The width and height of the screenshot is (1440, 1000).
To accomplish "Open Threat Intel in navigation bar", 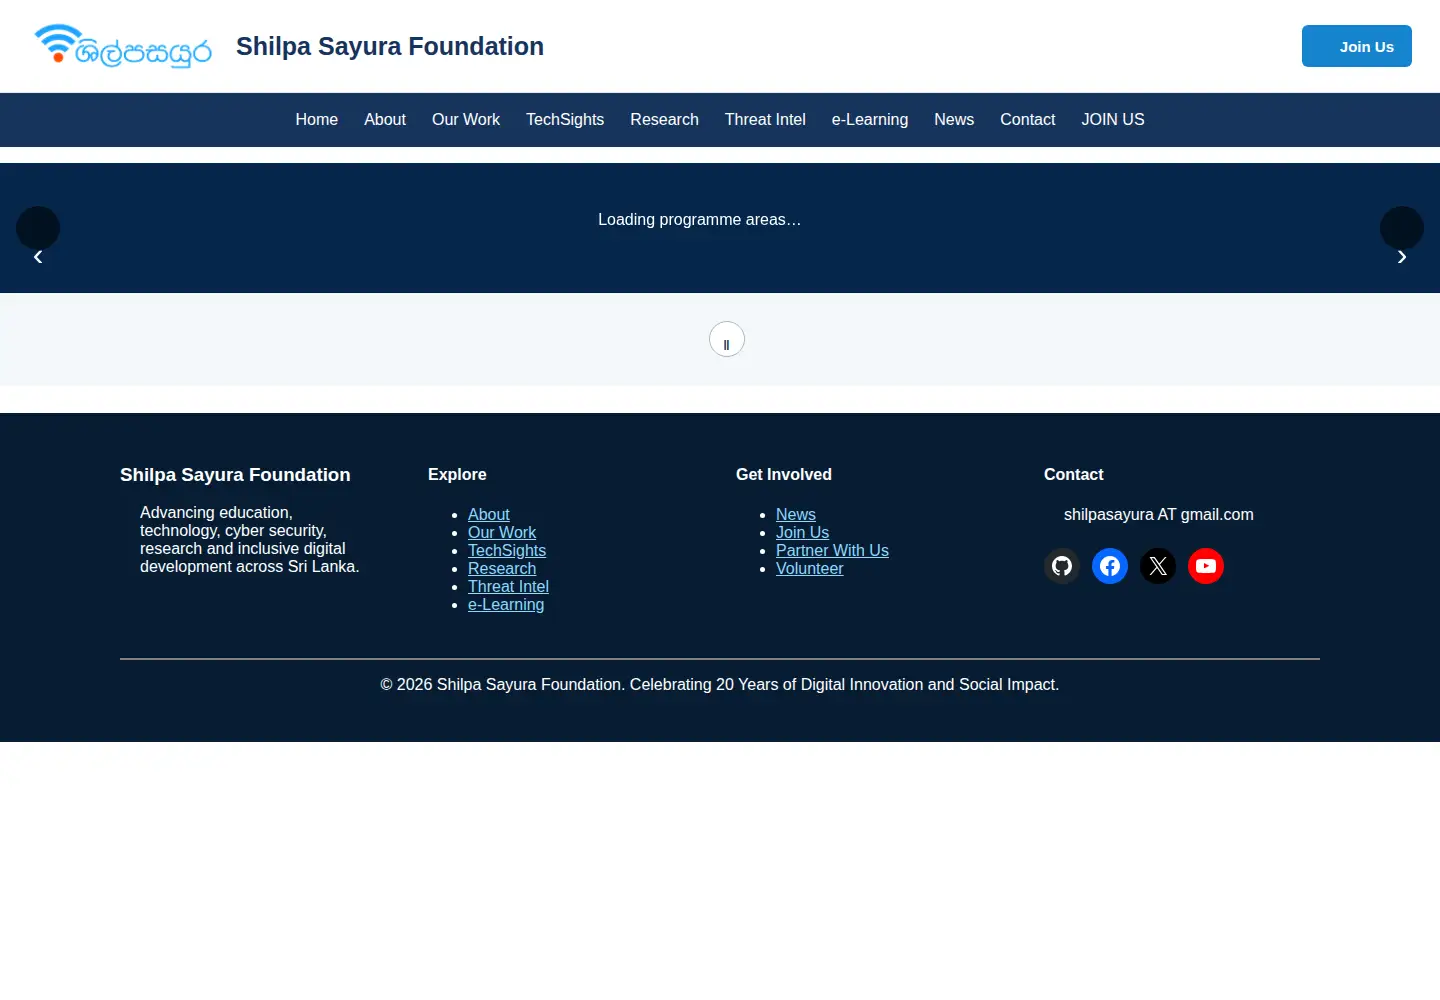I will tap(765, 120).
